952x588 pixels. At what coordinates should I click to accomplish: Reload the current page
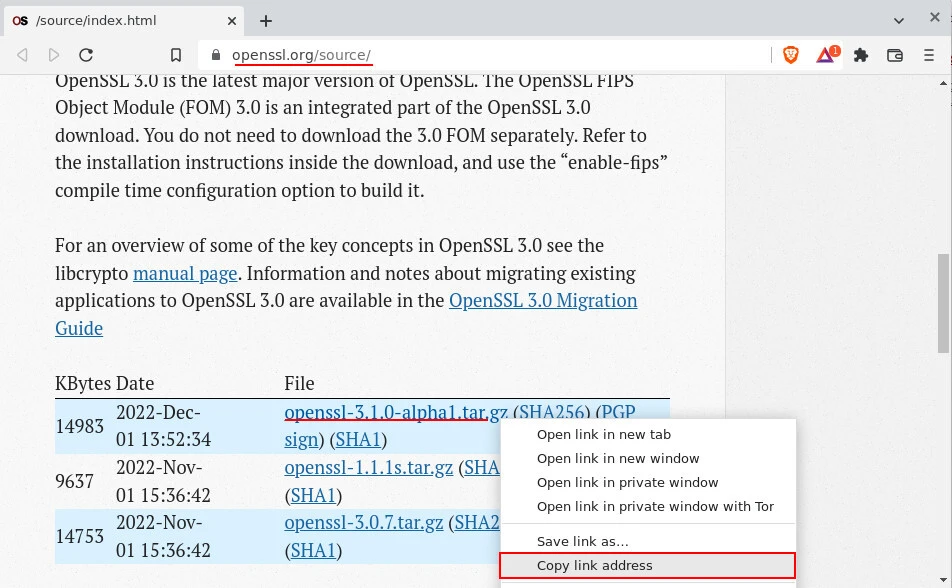tap(86, 56)
